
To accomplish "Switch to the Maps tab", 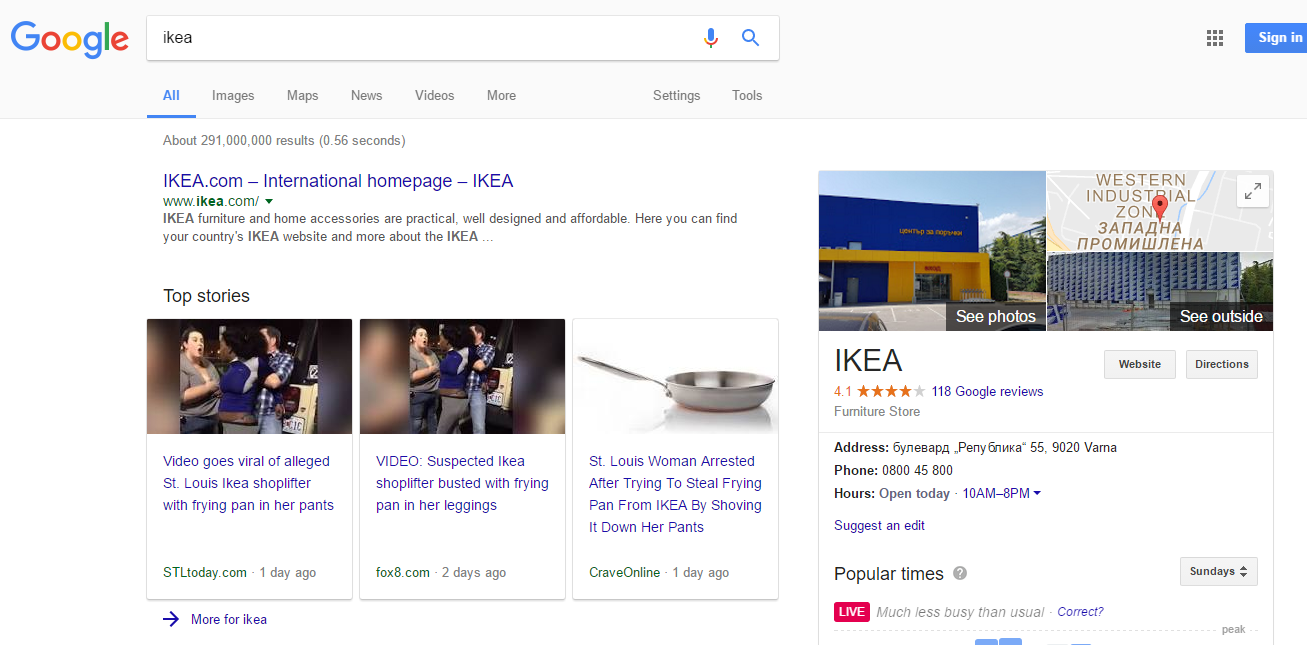I will (x=302, y=96).
